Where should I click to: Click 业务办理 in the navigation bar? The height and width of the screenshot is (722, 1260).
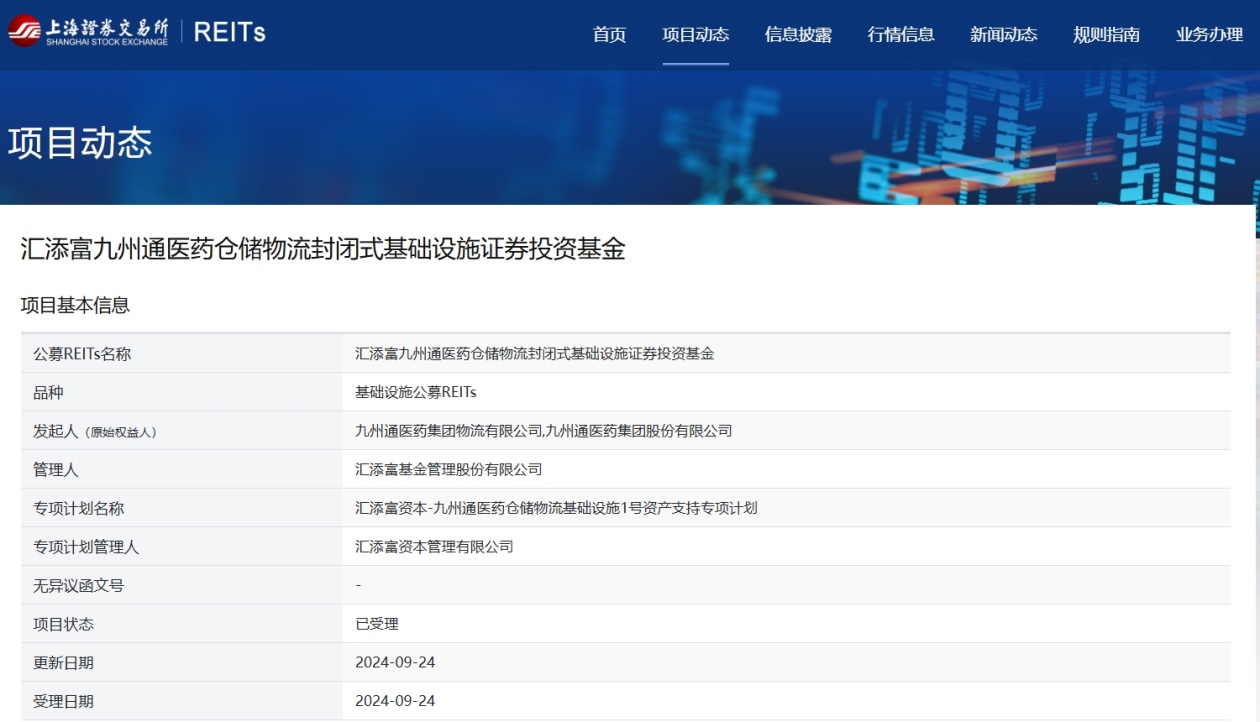tap(1209, 35)
